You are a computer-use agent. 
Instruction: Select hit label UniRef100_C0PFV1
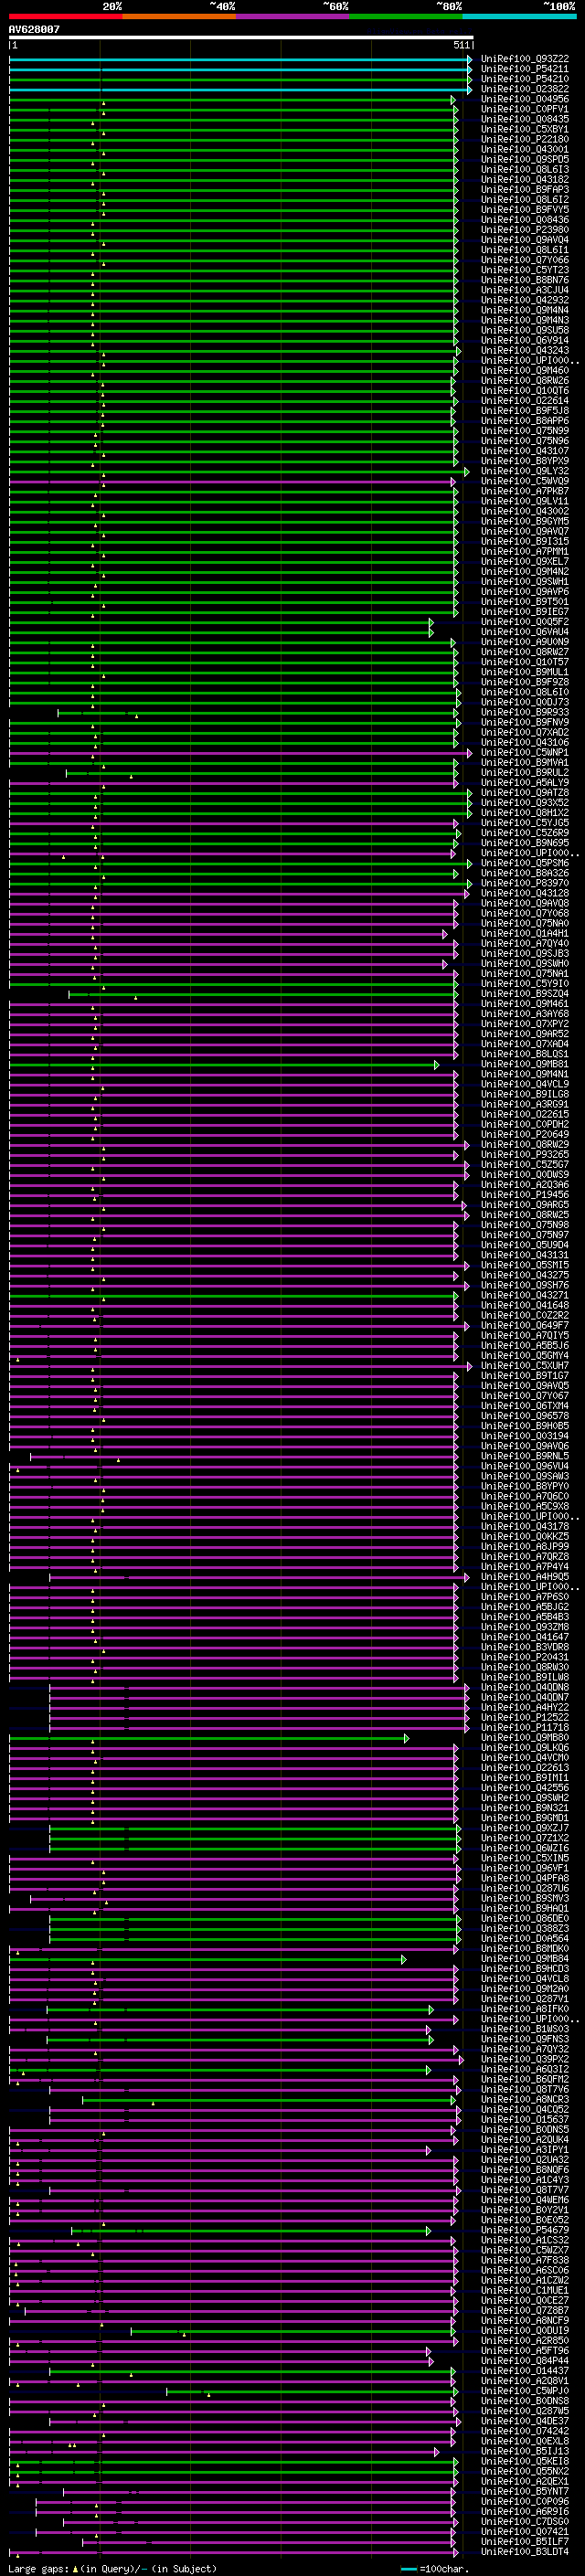pyautogui.click(x=525, y=109)
